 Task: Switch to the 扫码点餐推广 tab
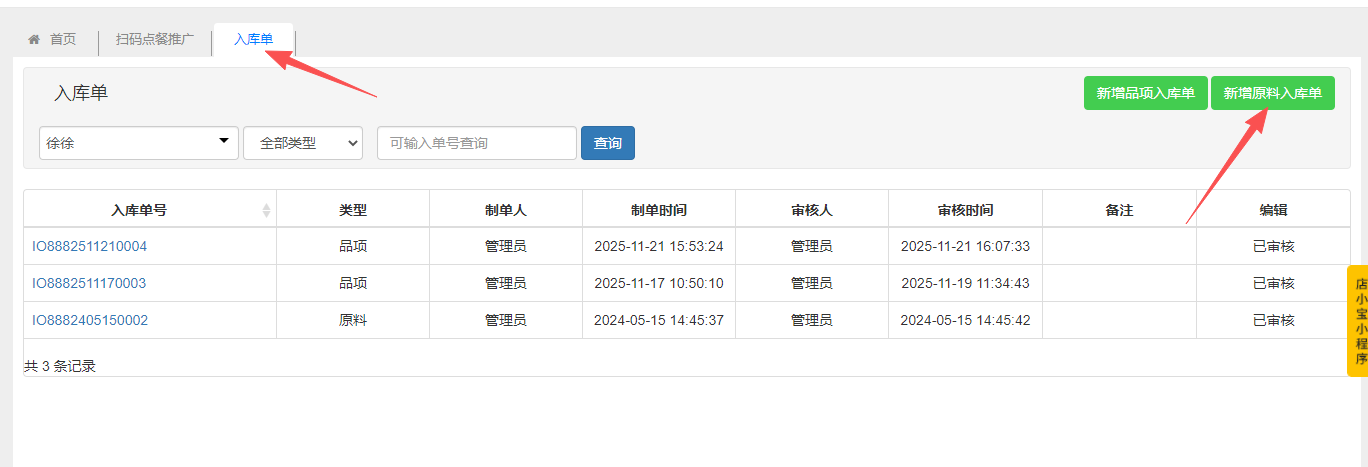155,39
